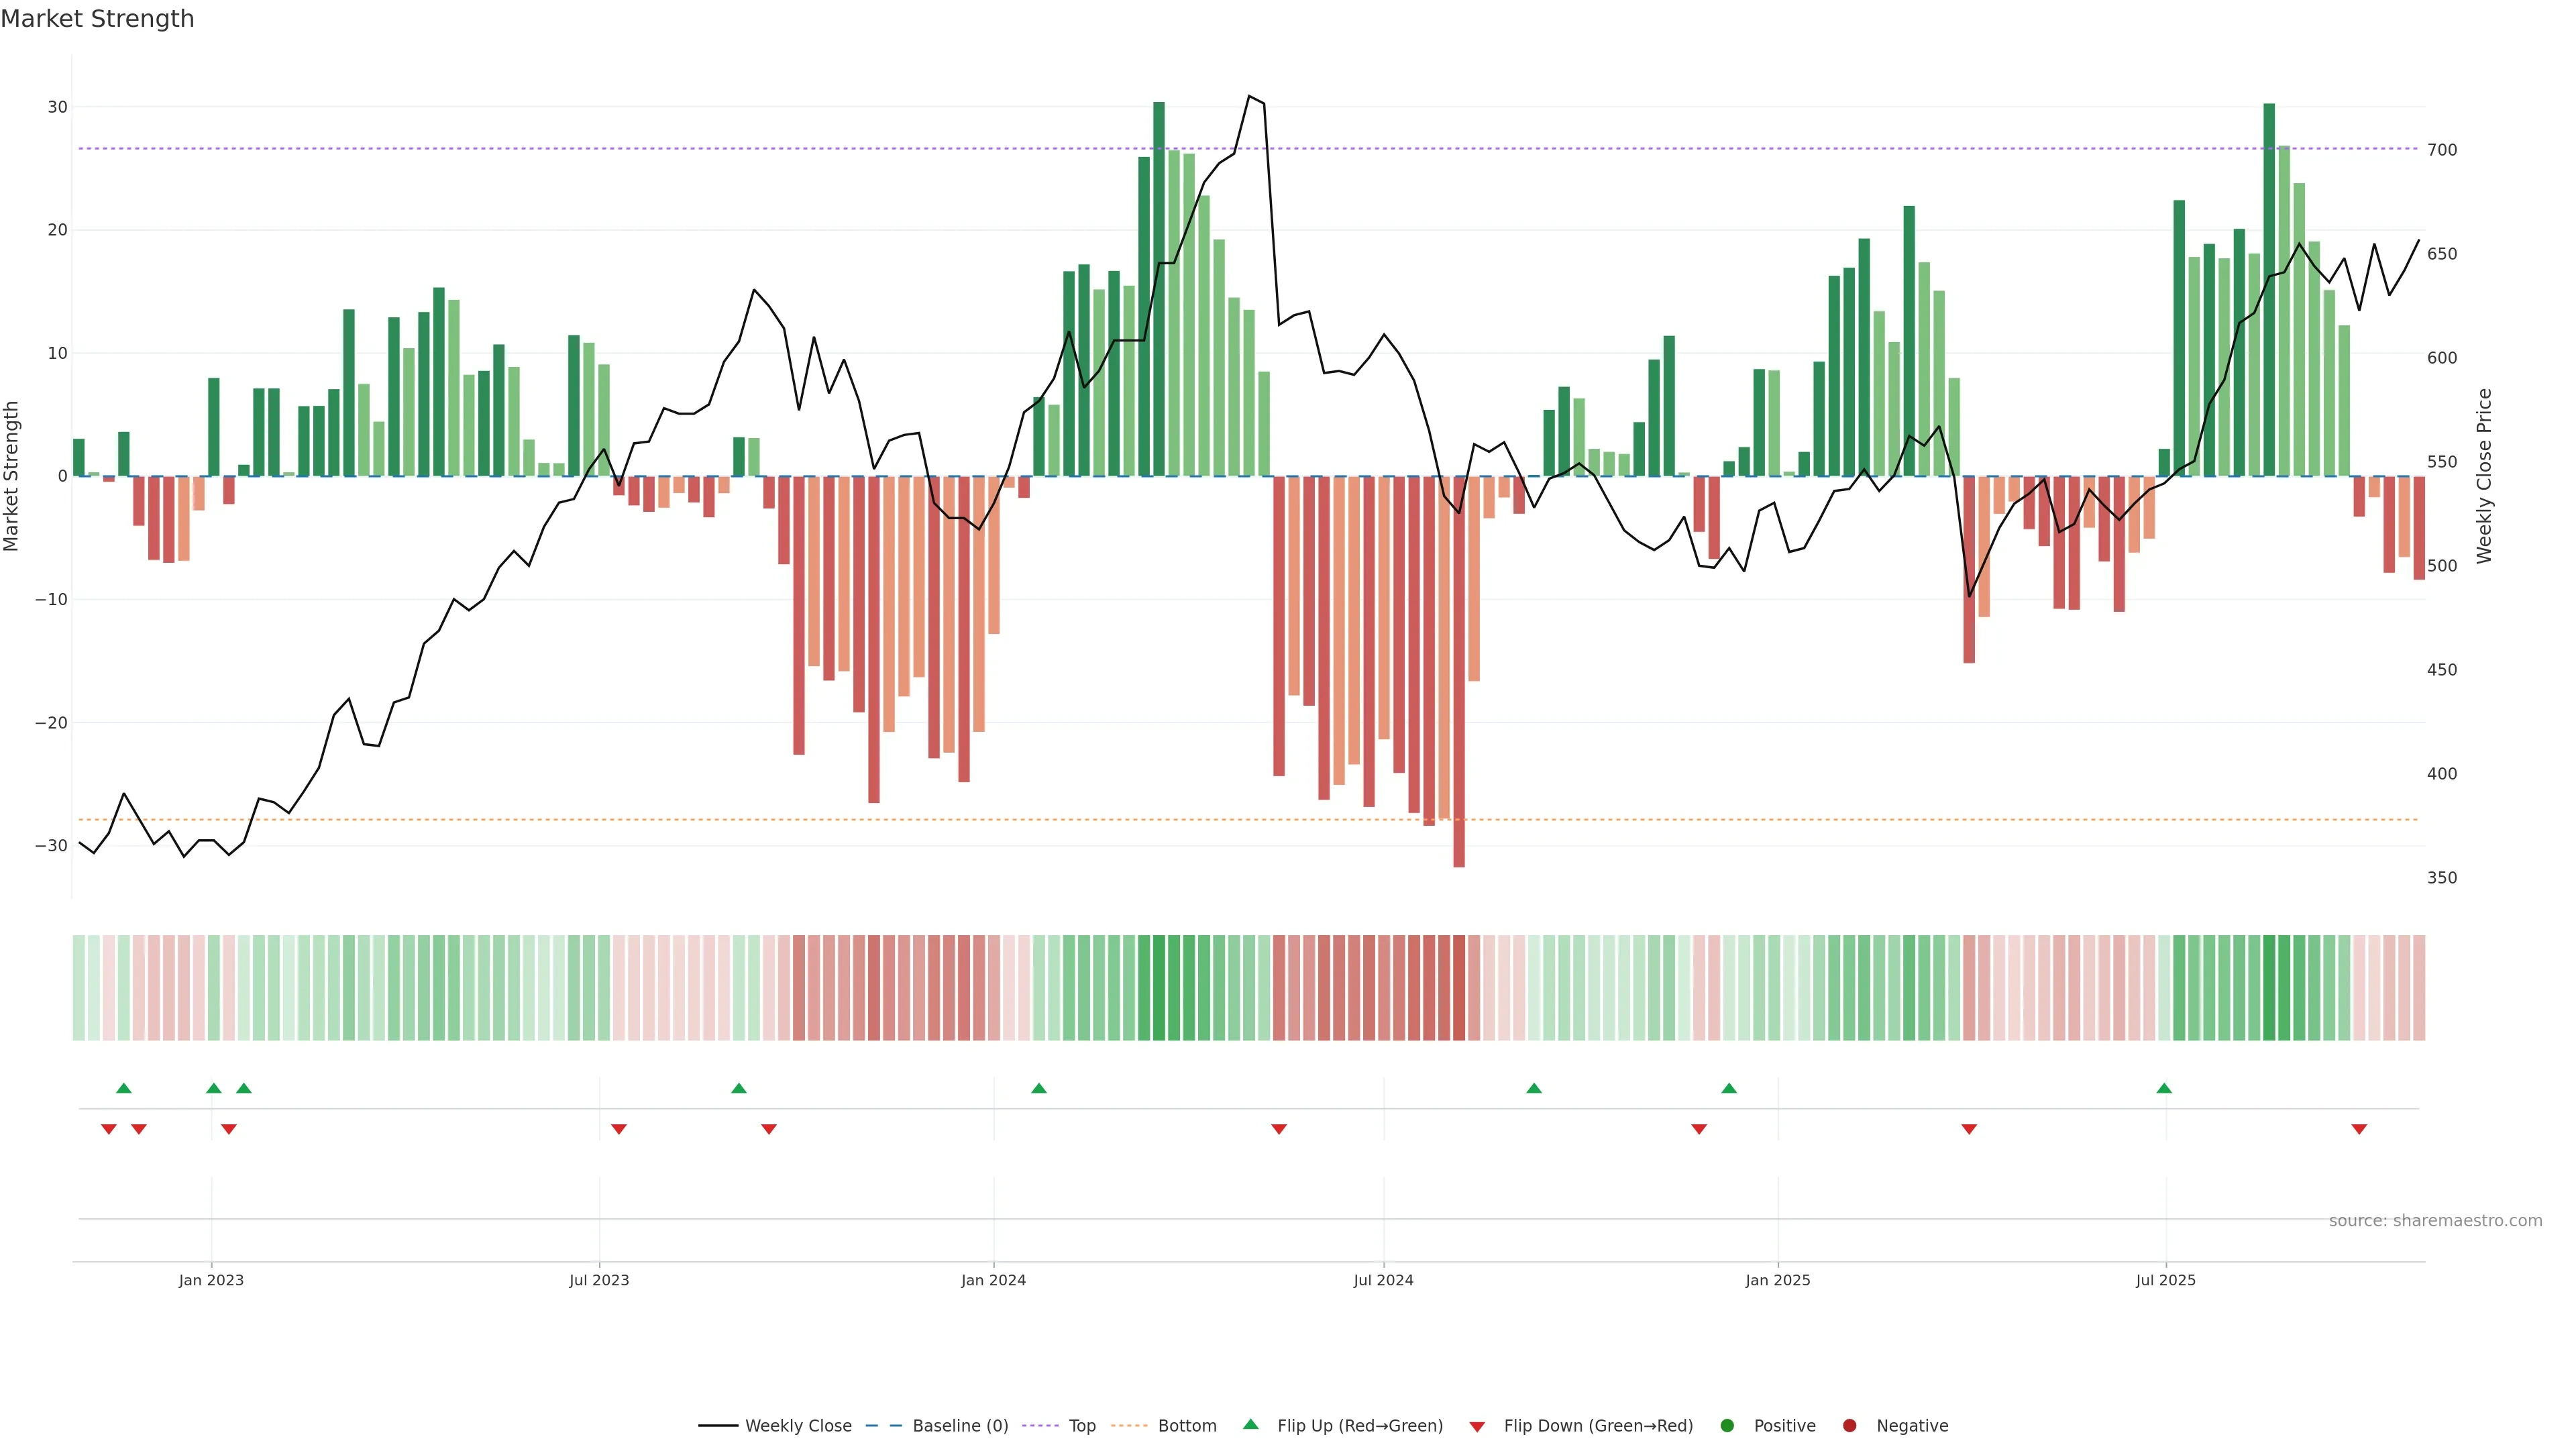This screenshot has height=1449, width=2576.
Task: Click the source: sharemaestro.com text
Action: (2435, 1220)
